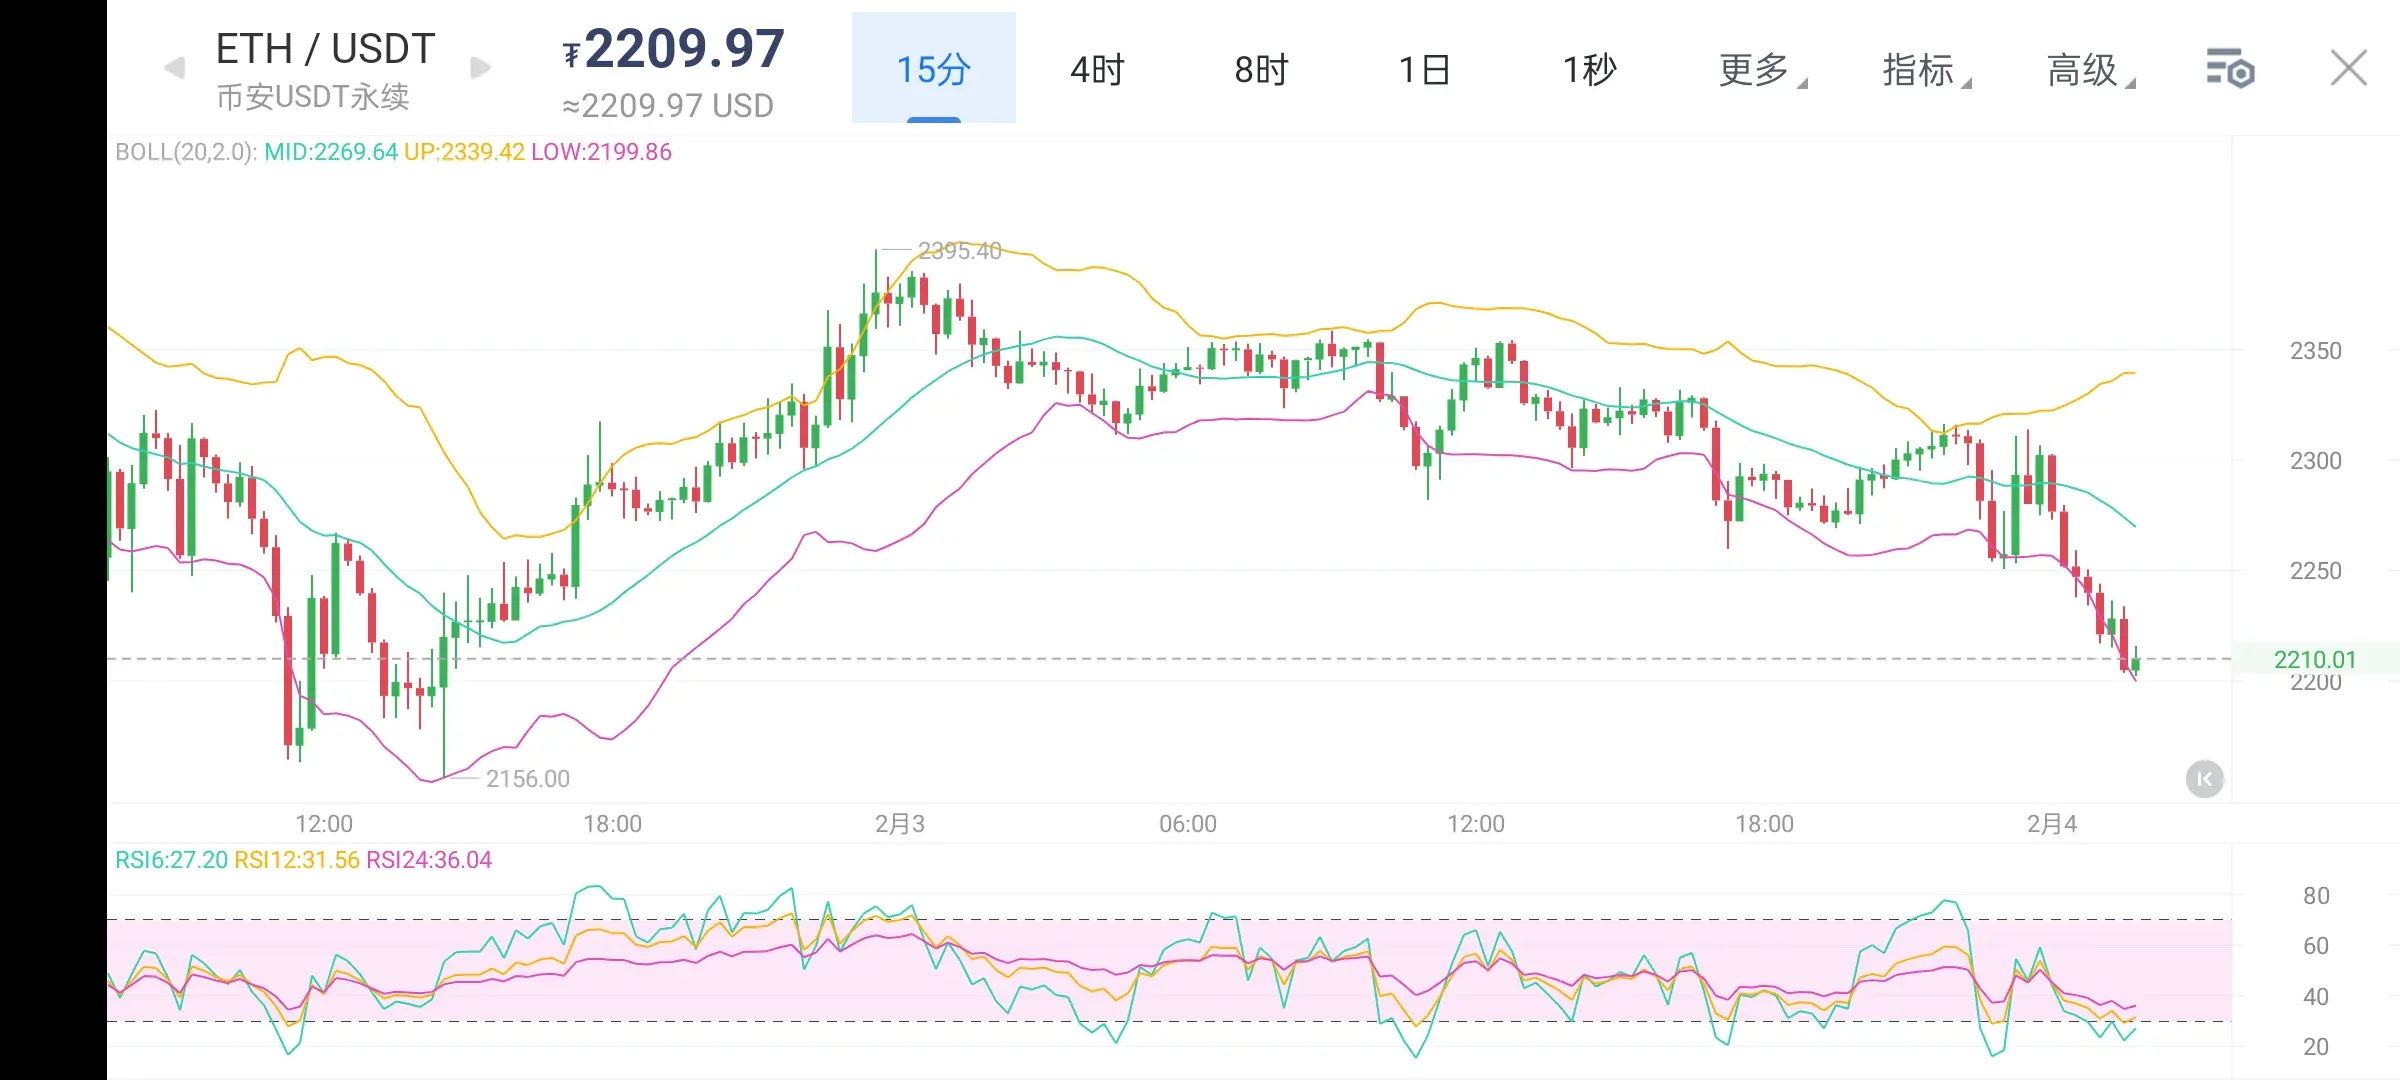
Task: Switch to 8时 timeframe
Action: (x=1261, y=69)
